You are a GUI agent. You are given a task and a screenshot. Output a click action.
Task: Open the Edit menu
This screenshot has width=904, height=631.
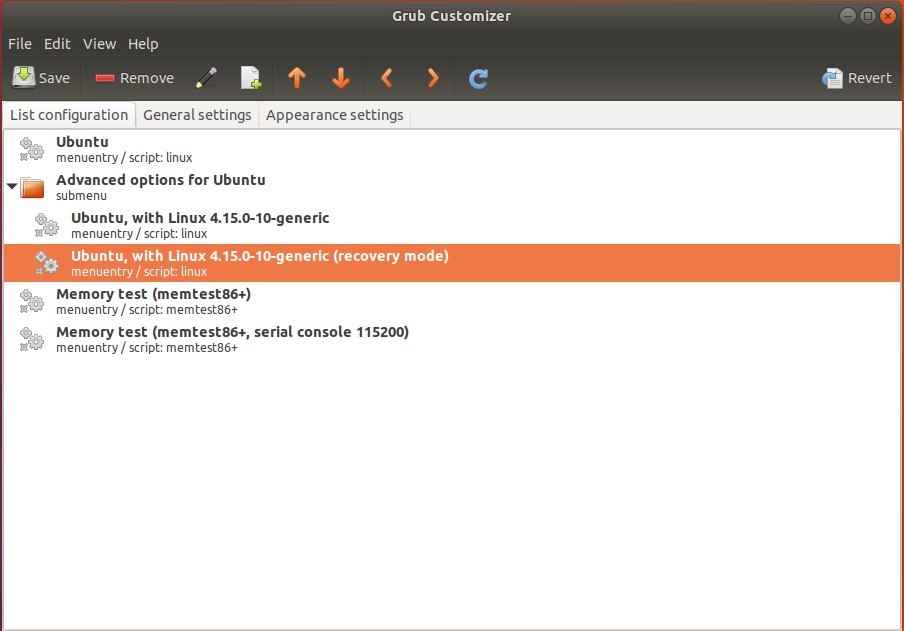coord(57,44)
